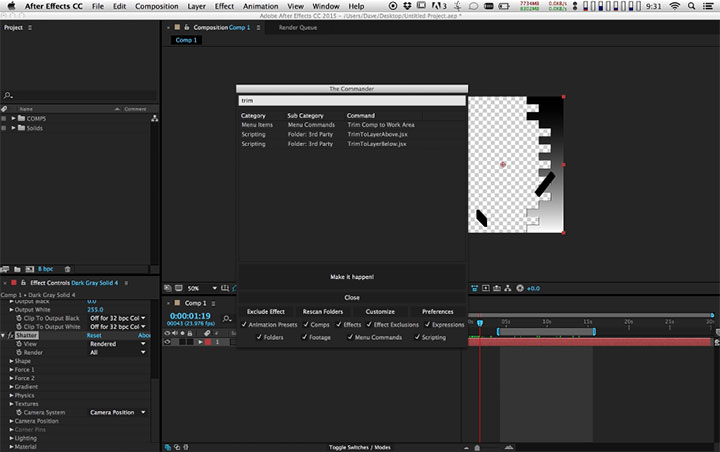Open the Effect menu in menu bar
The image size is (720, 452).
225,6
